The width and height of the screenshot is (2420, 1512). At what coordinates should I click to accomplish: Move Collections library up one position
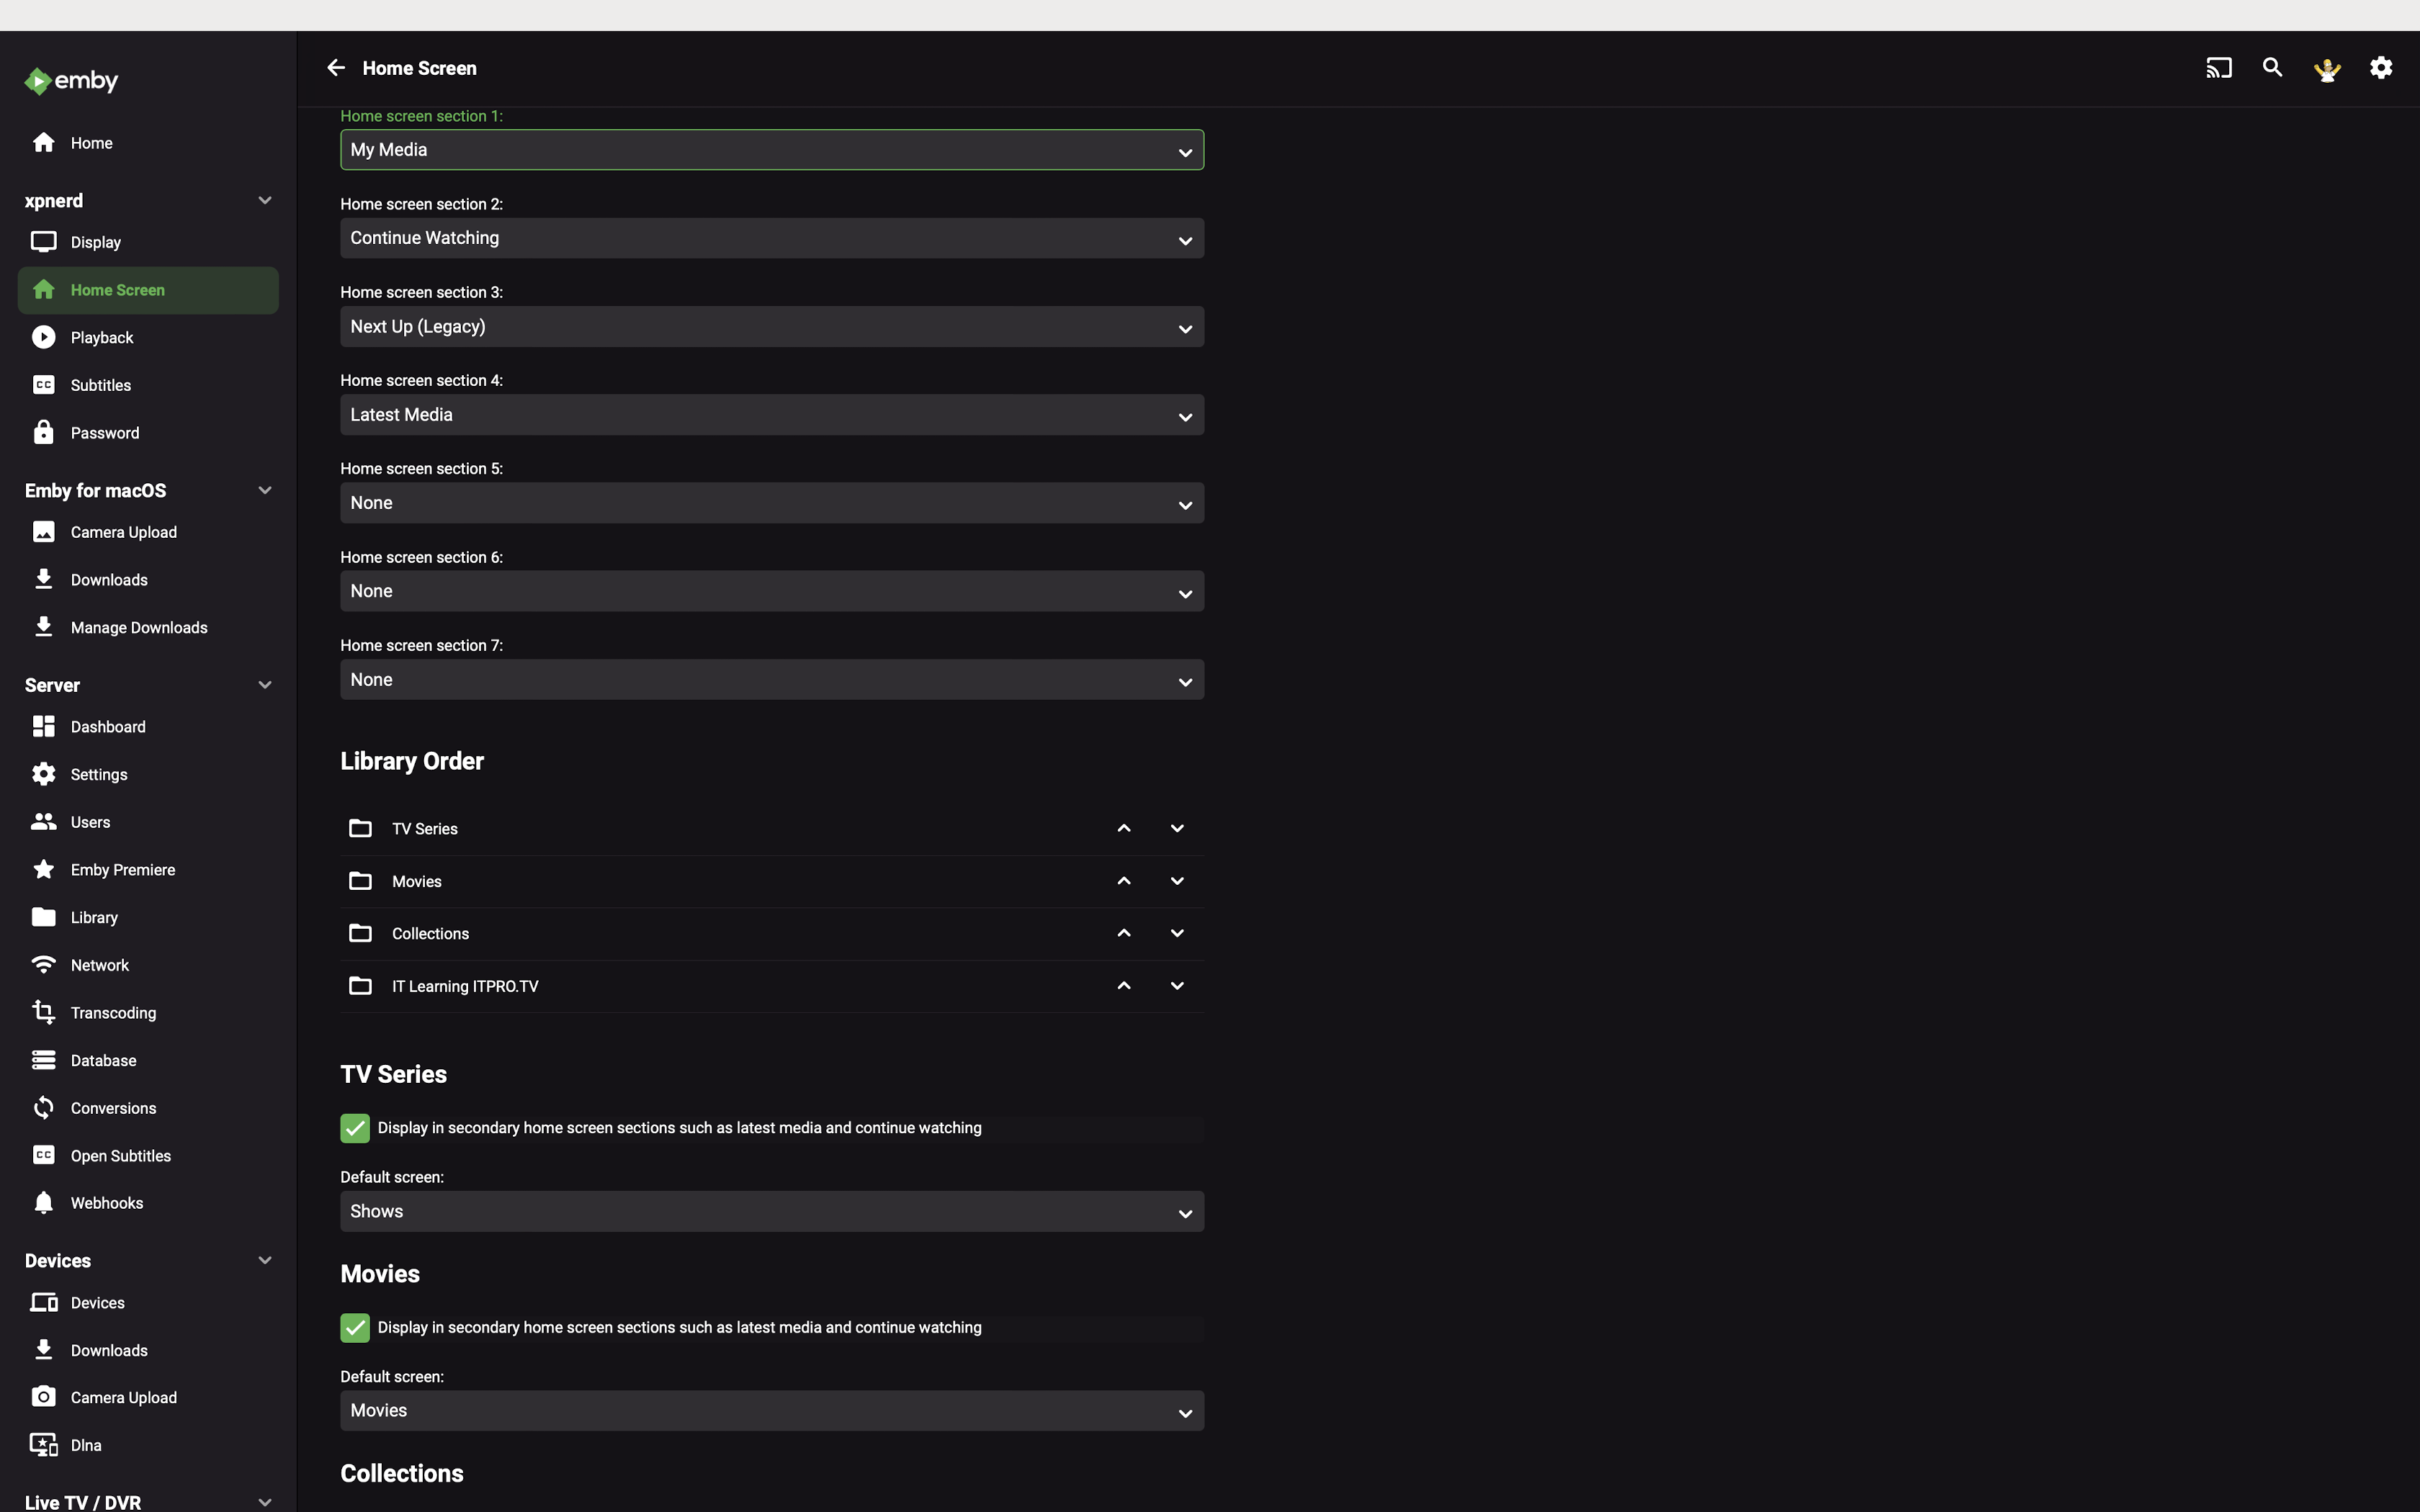click(x=1124, y=933)
